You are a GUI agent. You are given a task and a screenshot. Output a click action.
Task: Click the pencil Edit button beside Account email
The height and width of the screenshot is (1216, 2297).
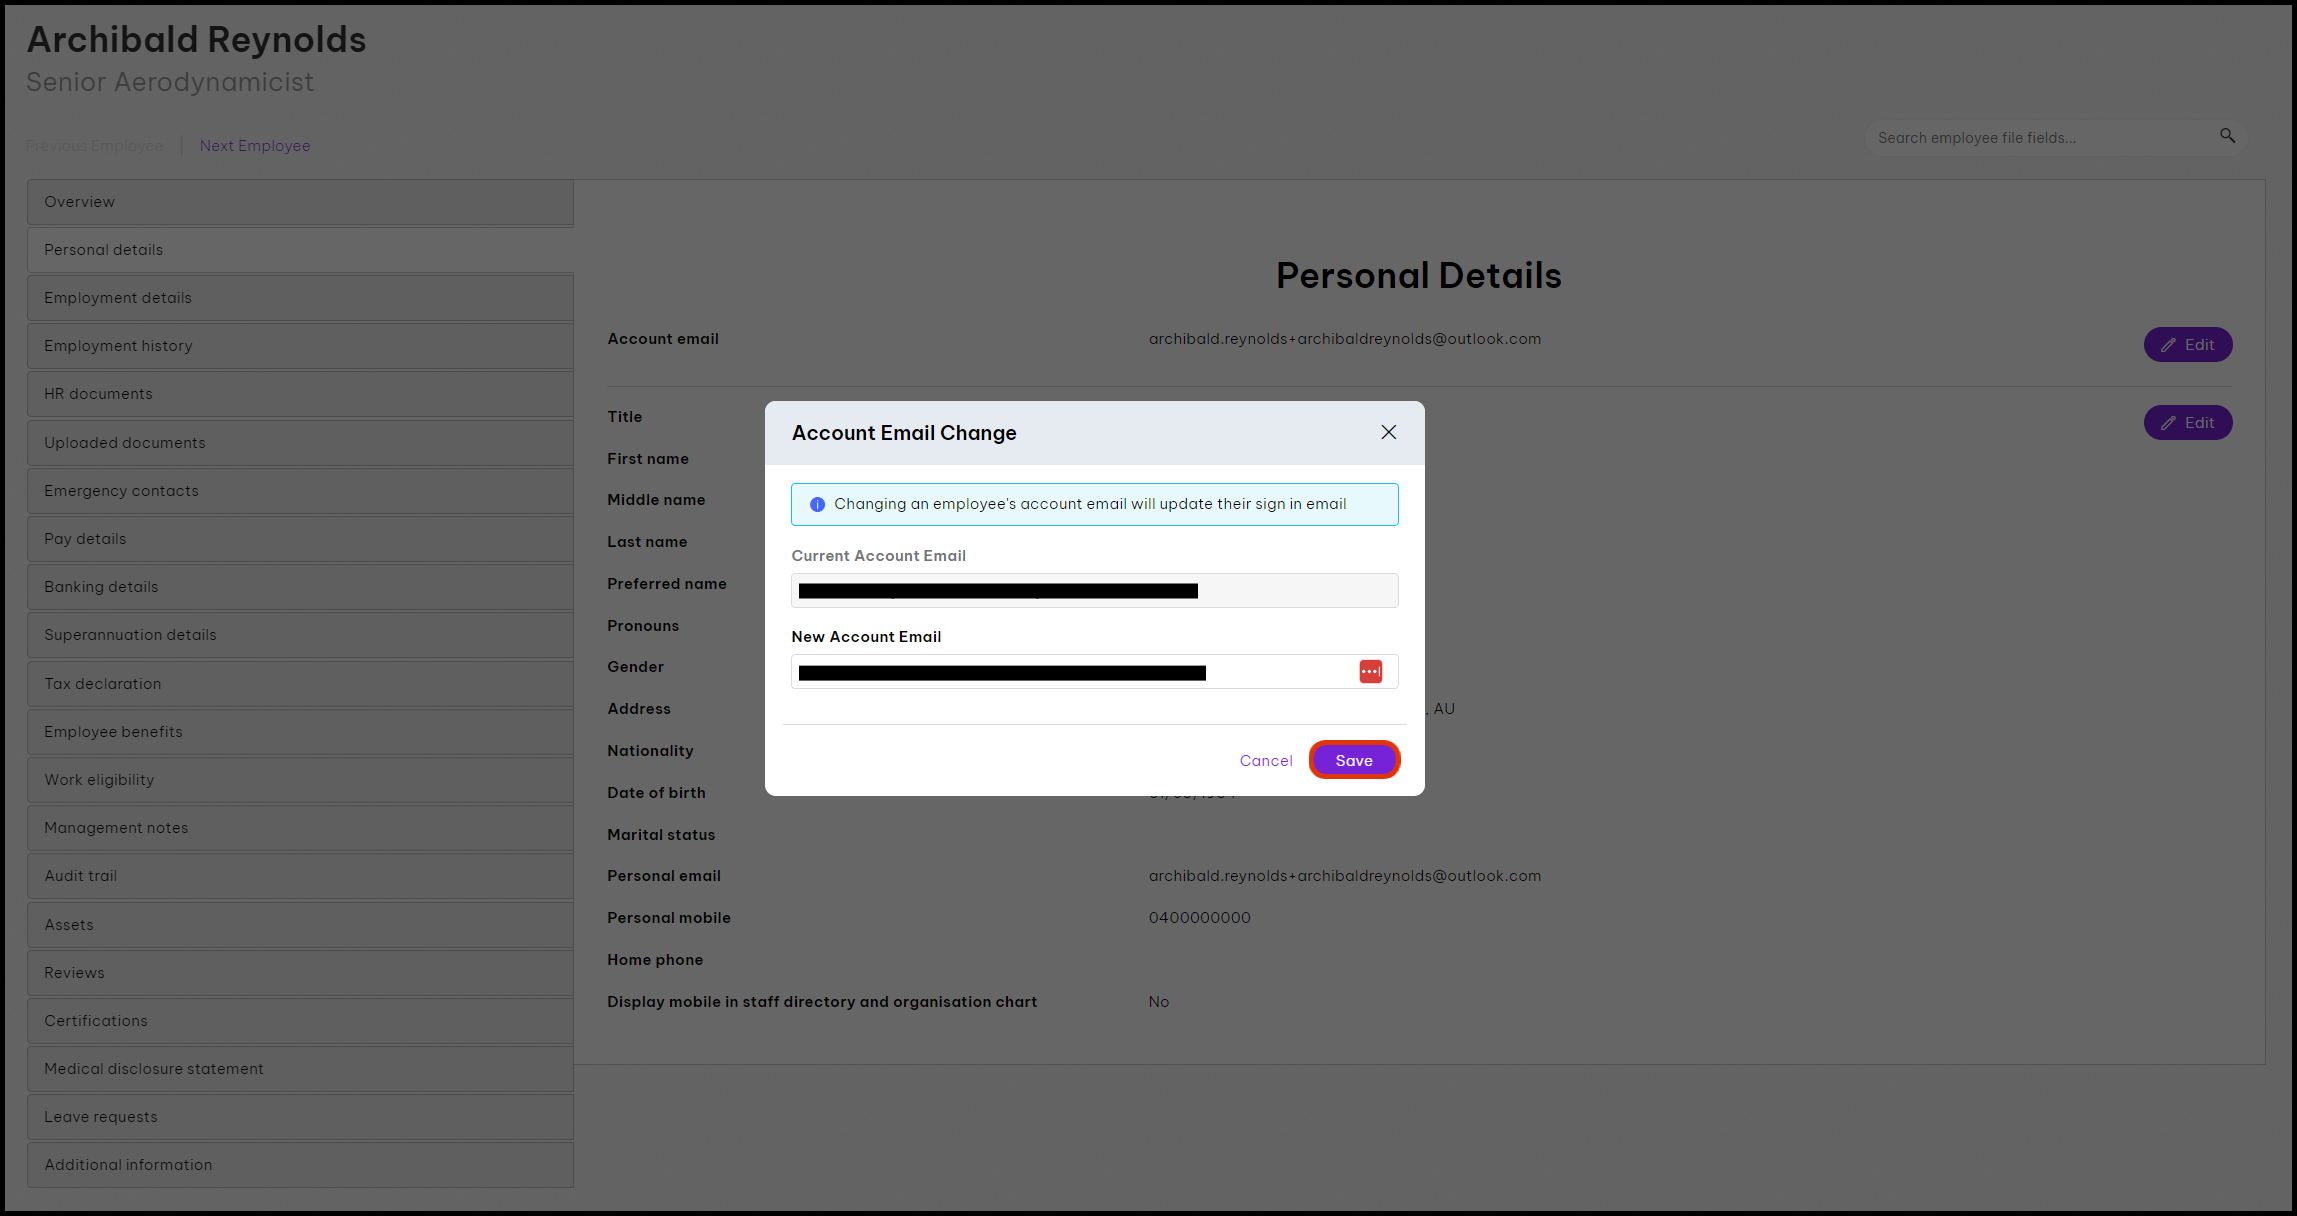(2187, 345)
